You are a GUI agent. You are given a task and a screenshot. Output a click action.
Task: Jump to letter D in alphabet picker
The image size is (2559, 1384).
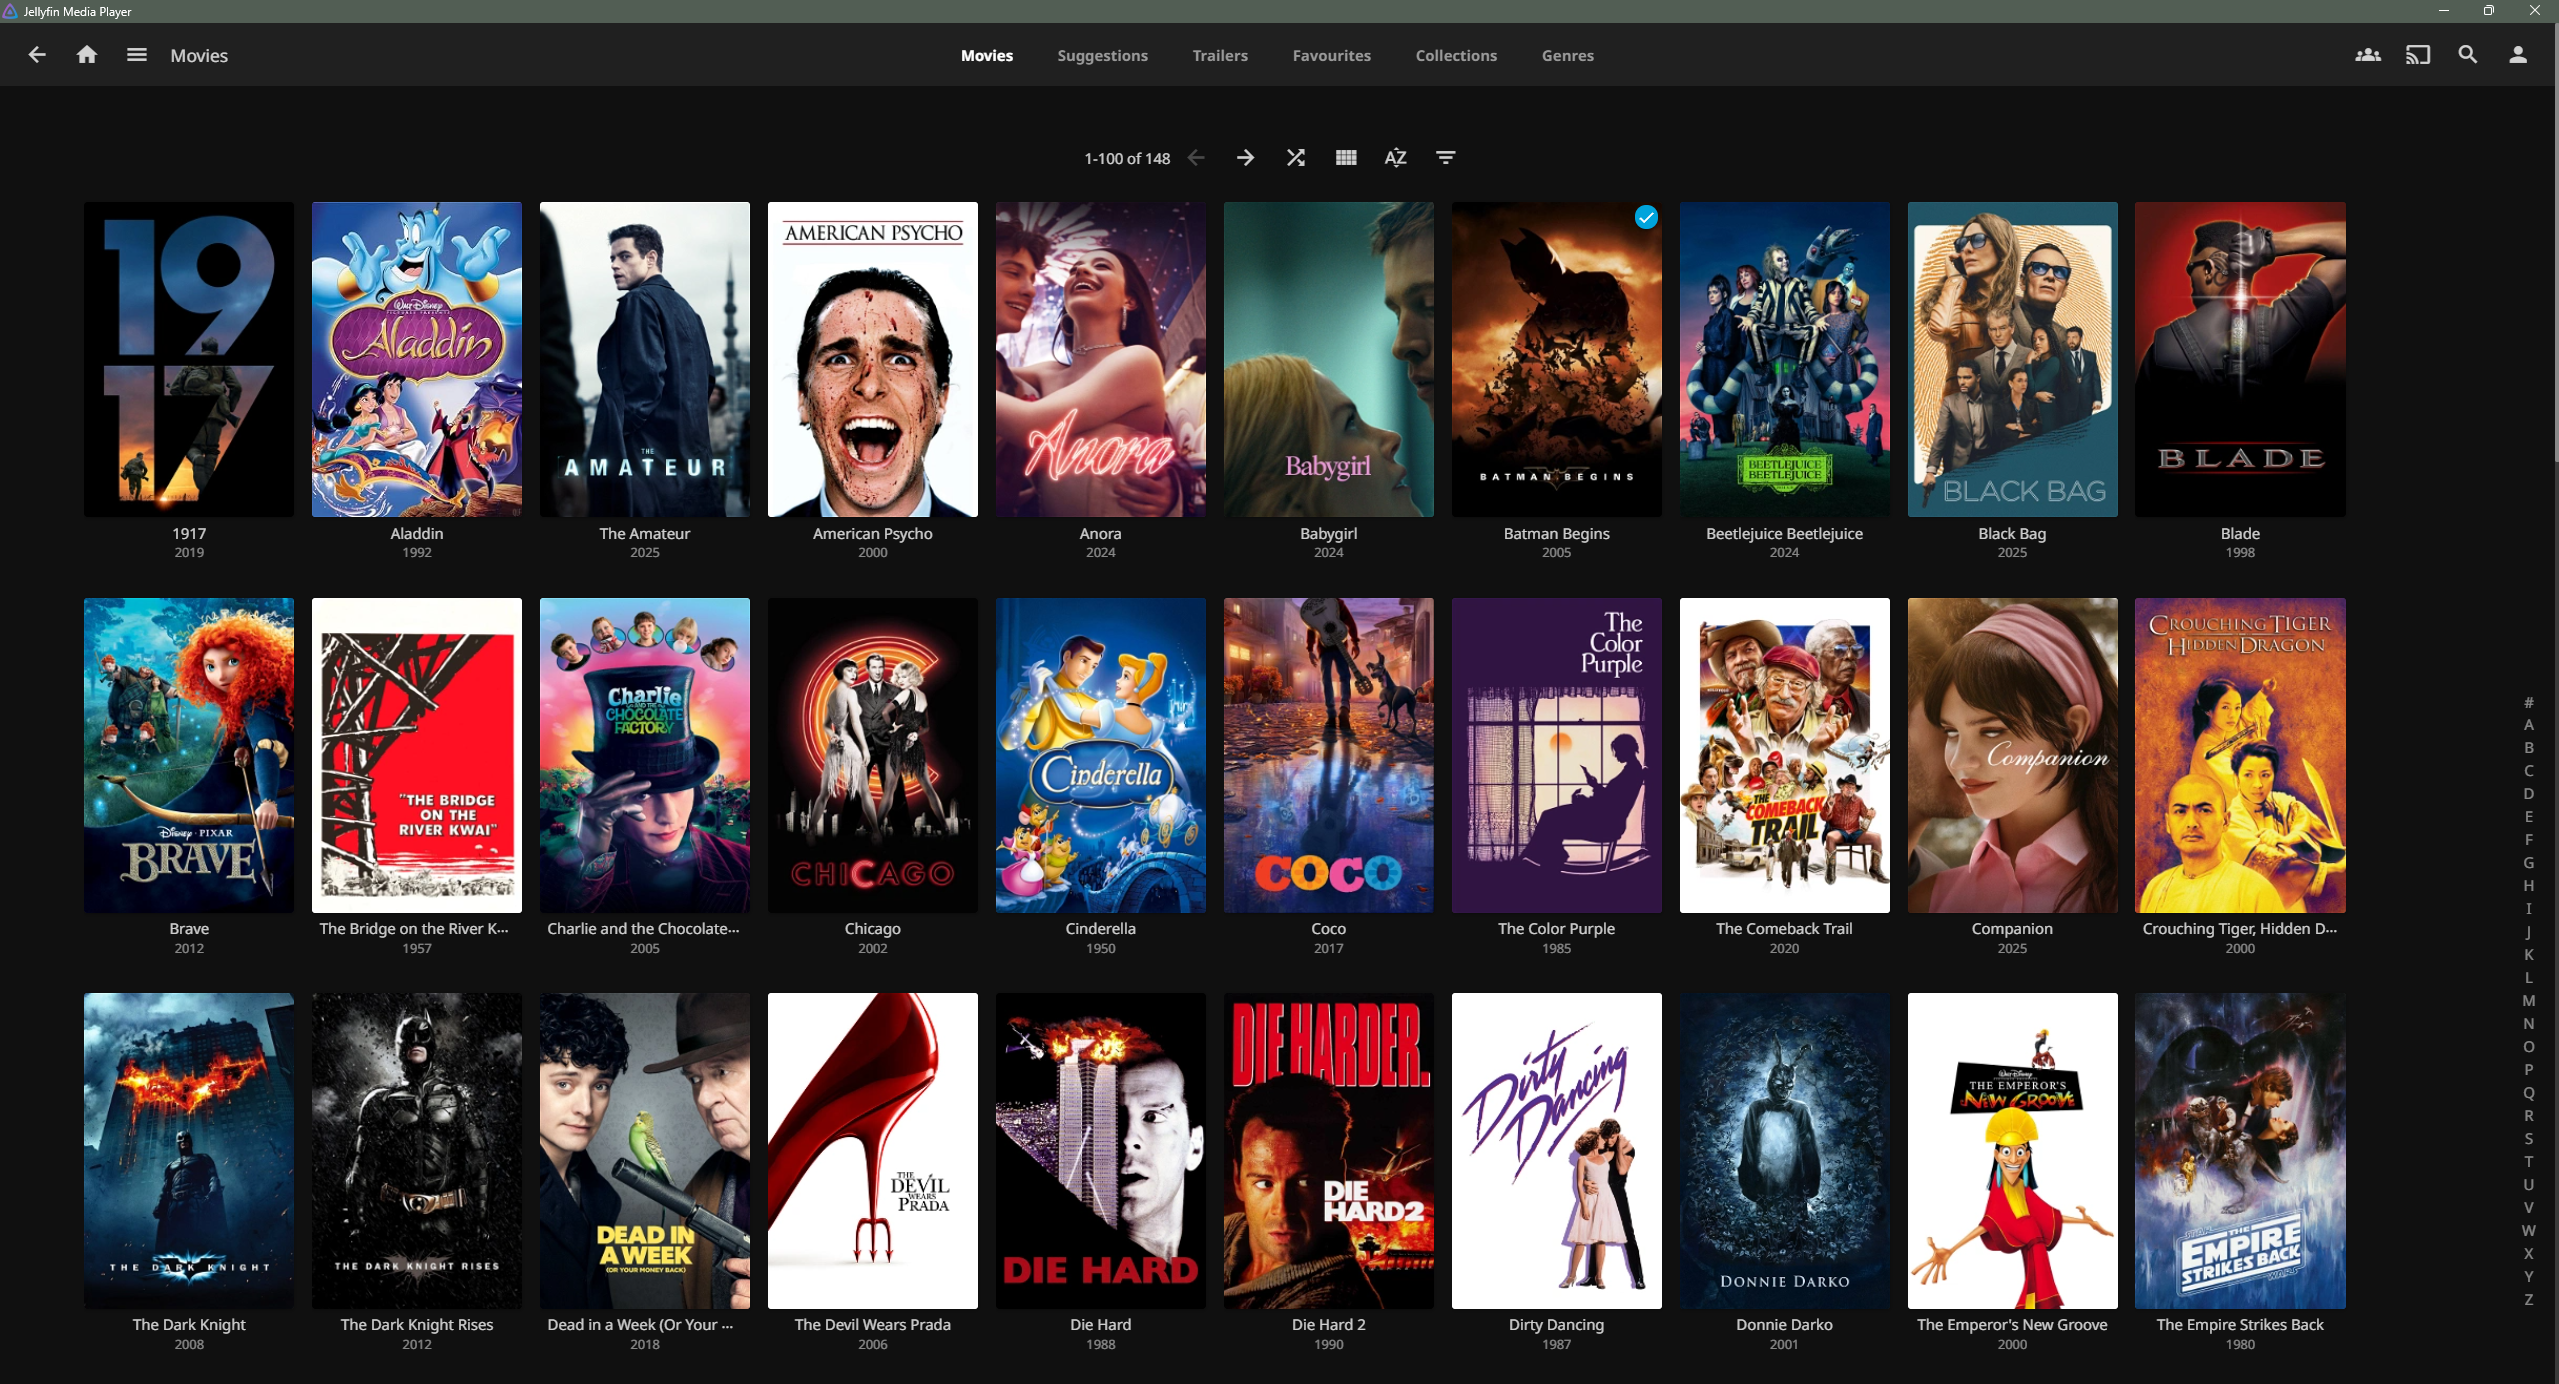coord(2528,794)
